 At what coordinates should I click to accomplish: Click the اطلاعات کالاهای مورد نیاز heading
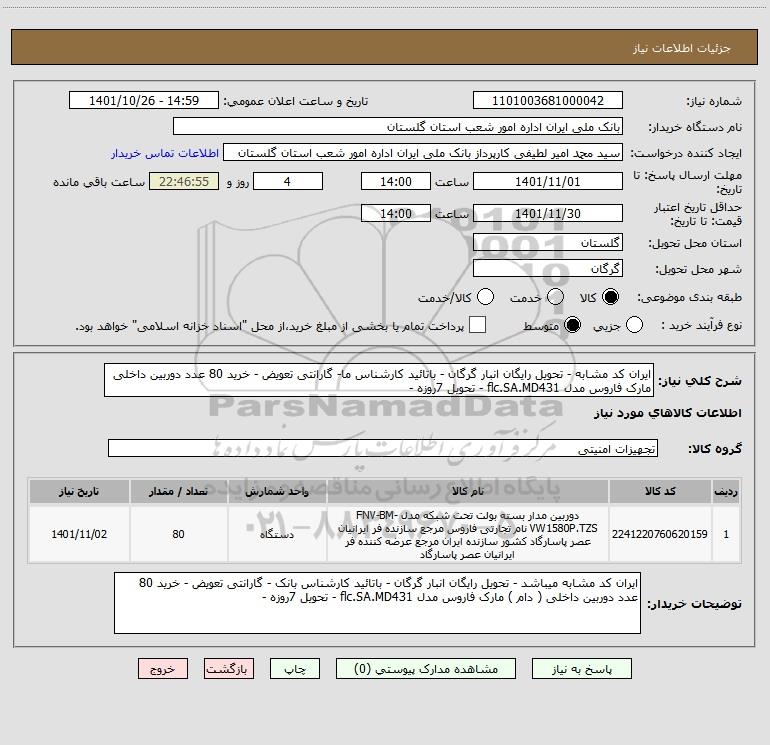(668, 413)
